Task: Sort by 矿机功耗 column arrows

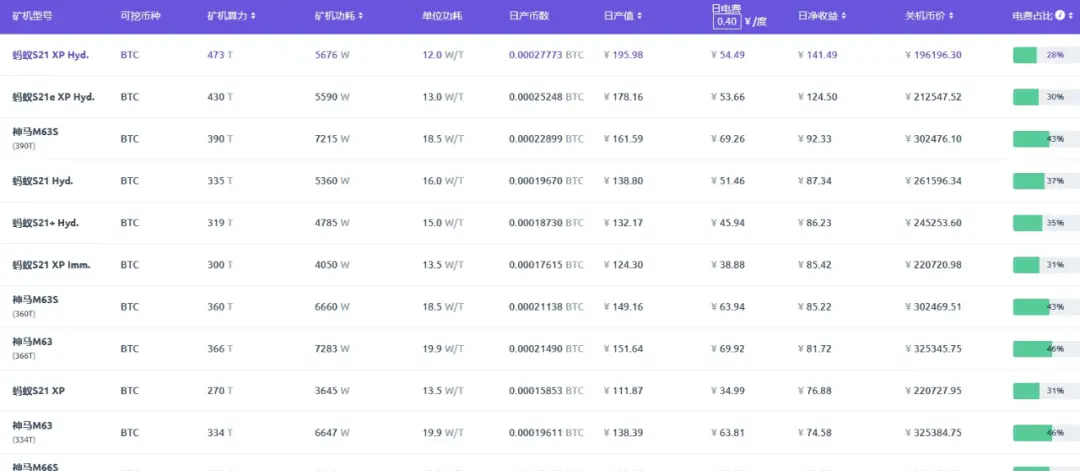Action: click(x=361, y=16)
